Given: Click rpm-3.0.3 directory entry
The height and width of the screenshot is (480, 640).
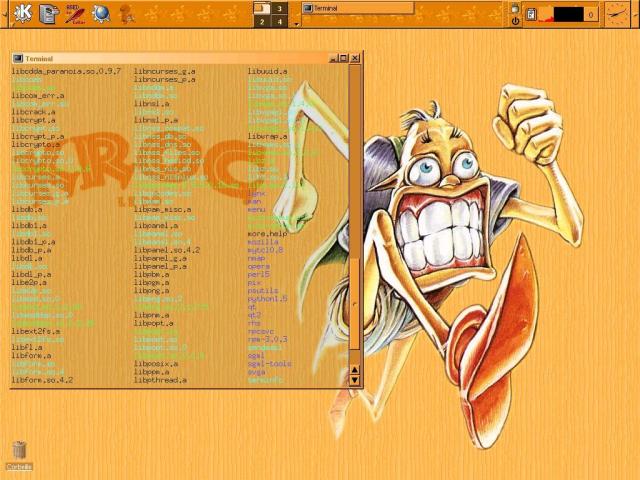Looking at the screenshot, I should pos(267,340).
